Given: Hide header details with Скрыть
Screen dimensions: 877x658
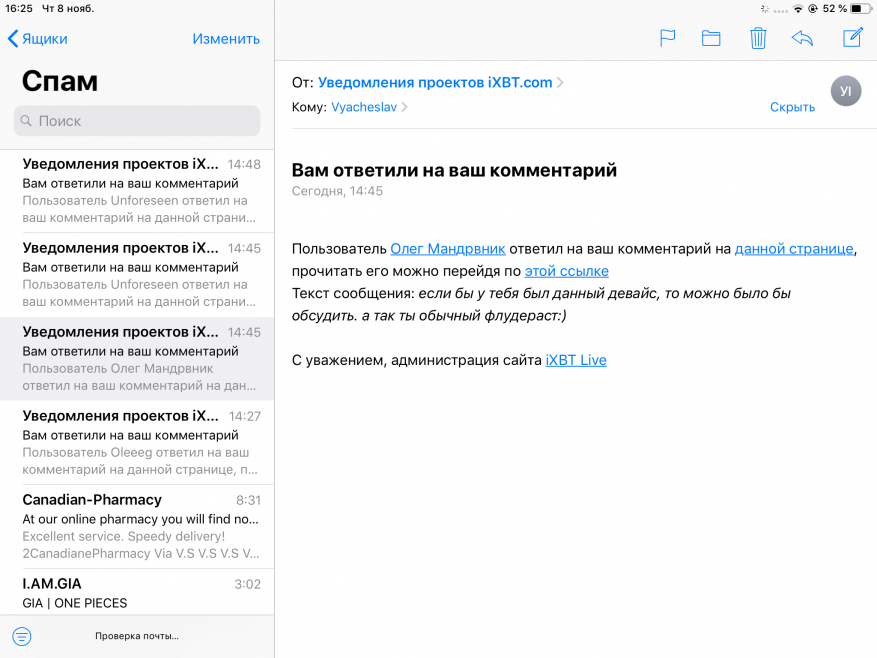Looking at the screenshot, I should tap(792, 107).
